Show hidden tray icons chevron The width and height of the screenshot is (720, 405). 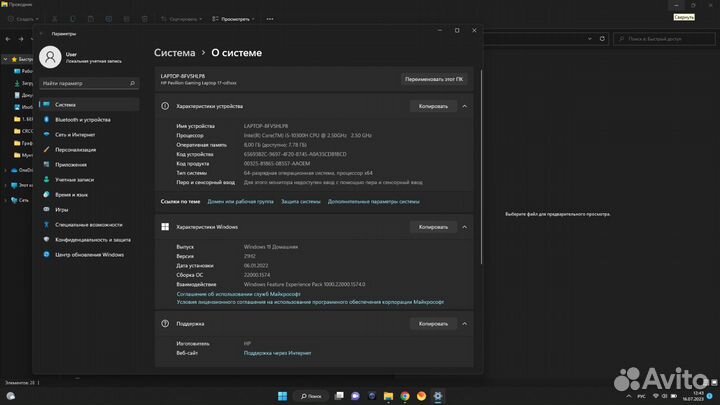tap(629, 396)
